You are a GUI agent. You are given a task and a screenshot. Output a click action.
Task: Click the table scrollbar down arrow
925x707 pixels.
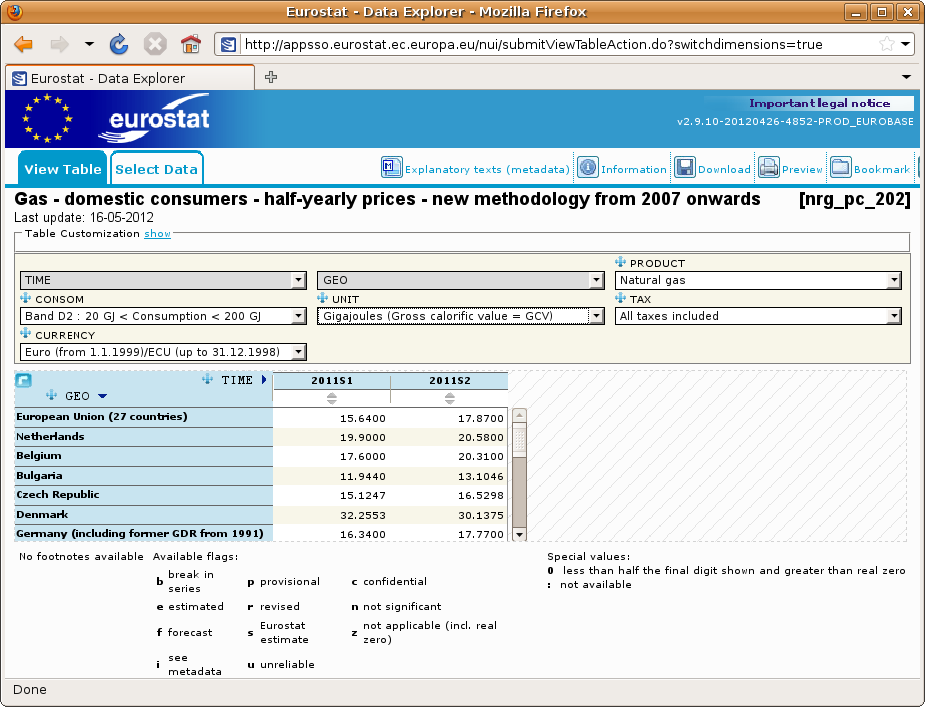pyautogui.click(x=519, y=535)
